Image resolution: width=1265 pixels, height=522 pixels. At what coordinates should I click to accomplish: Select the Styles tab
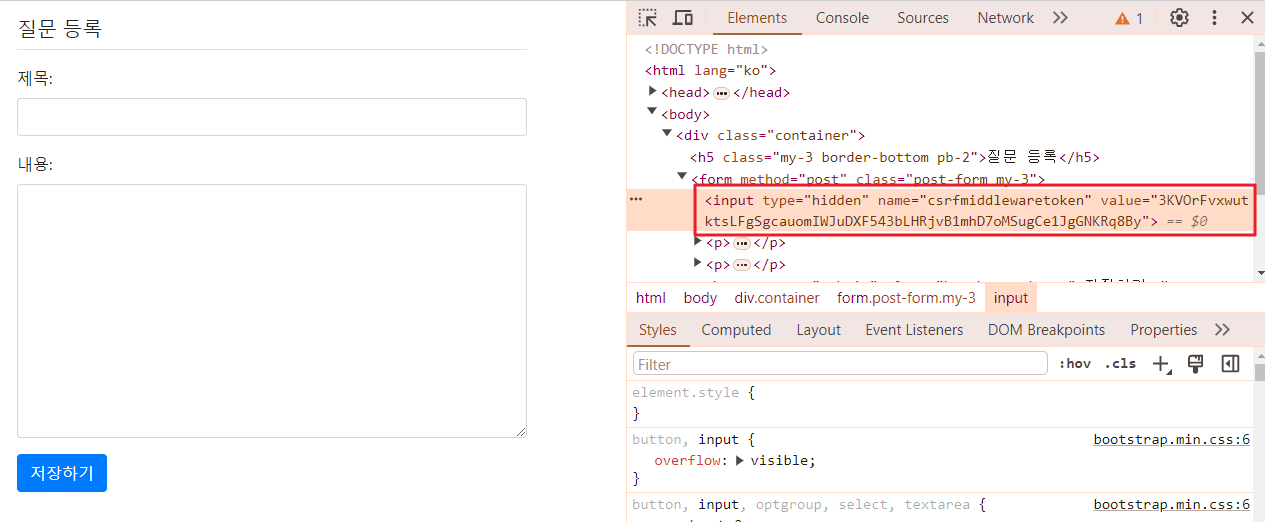point(658,330)
